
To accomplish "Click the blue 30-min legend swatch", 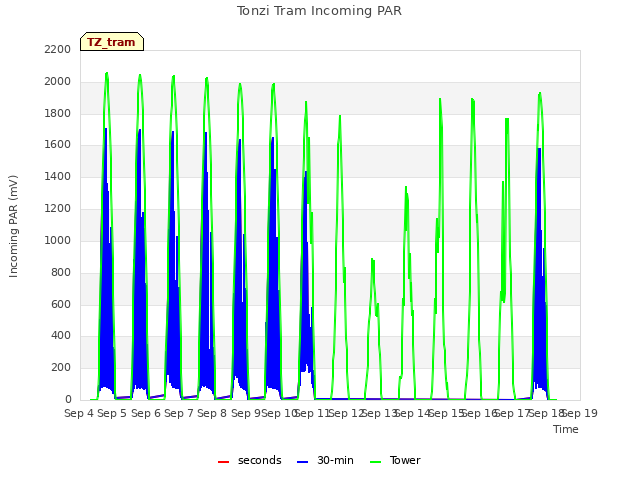I will click(x=302, y=462).
